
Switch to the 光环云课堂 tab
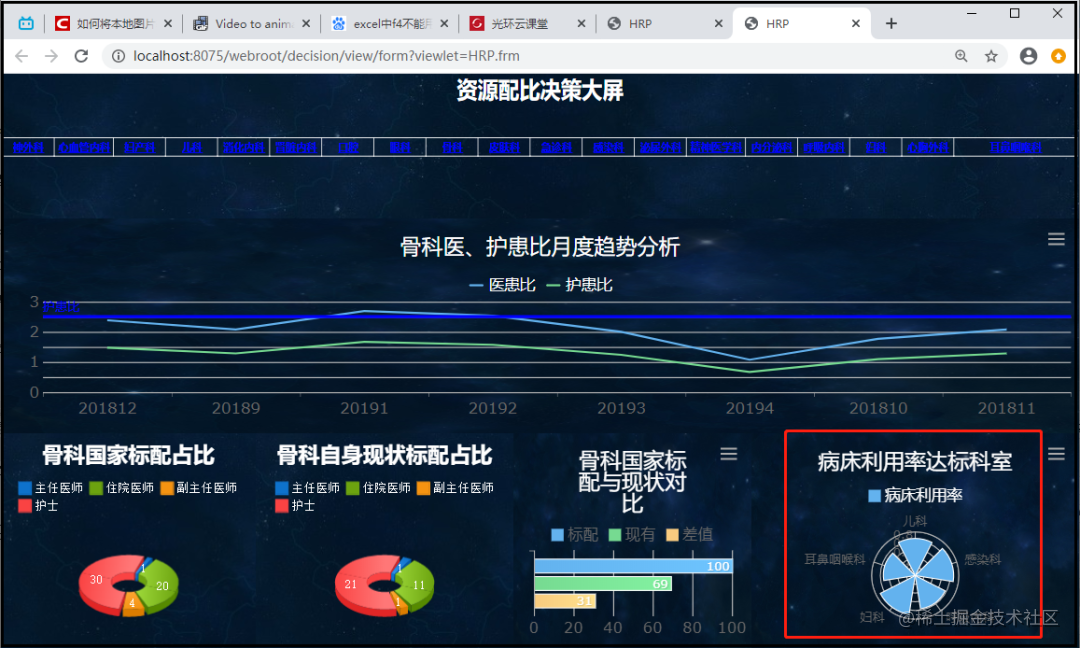pyautogui.click(x=528, y=23)
